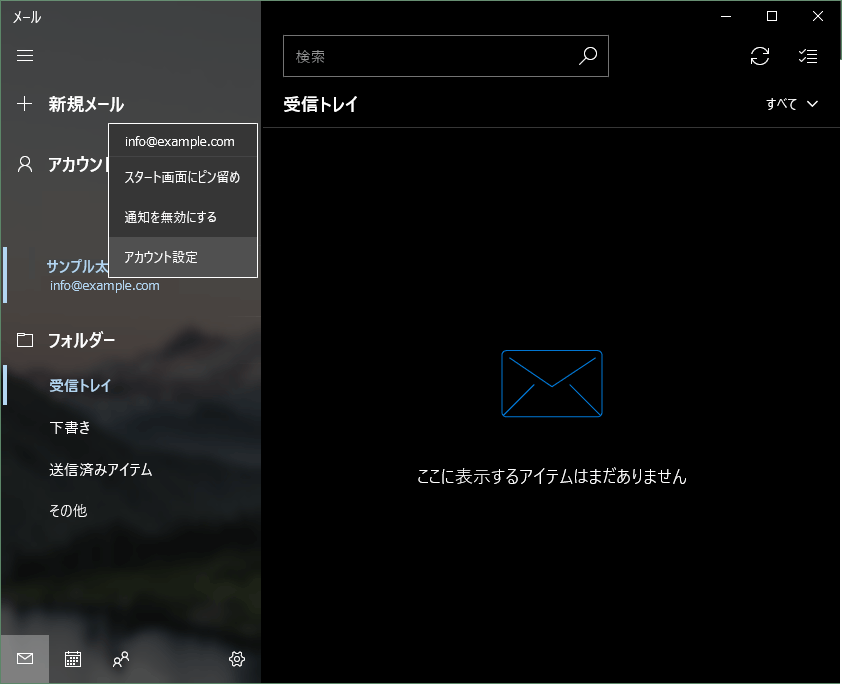Click the Mail envelope icon in bottom bar

[25, 659]
